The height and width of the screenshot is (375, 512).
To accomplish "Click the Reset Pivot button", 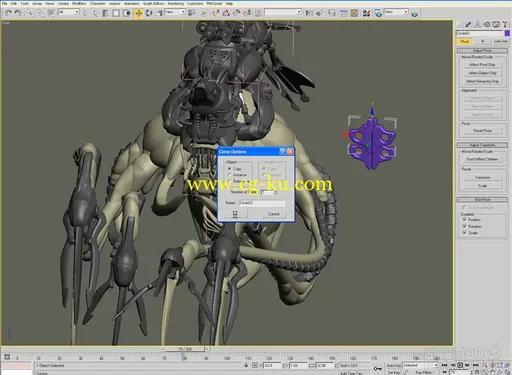I will click(482, 131).
